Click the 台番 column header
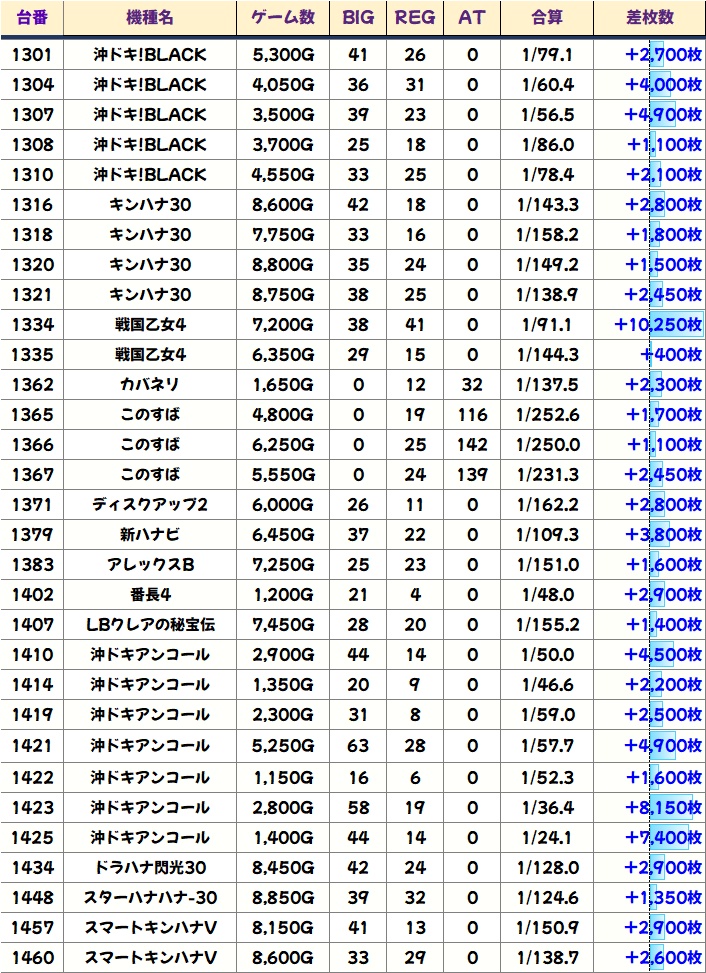 coord(32,18)
